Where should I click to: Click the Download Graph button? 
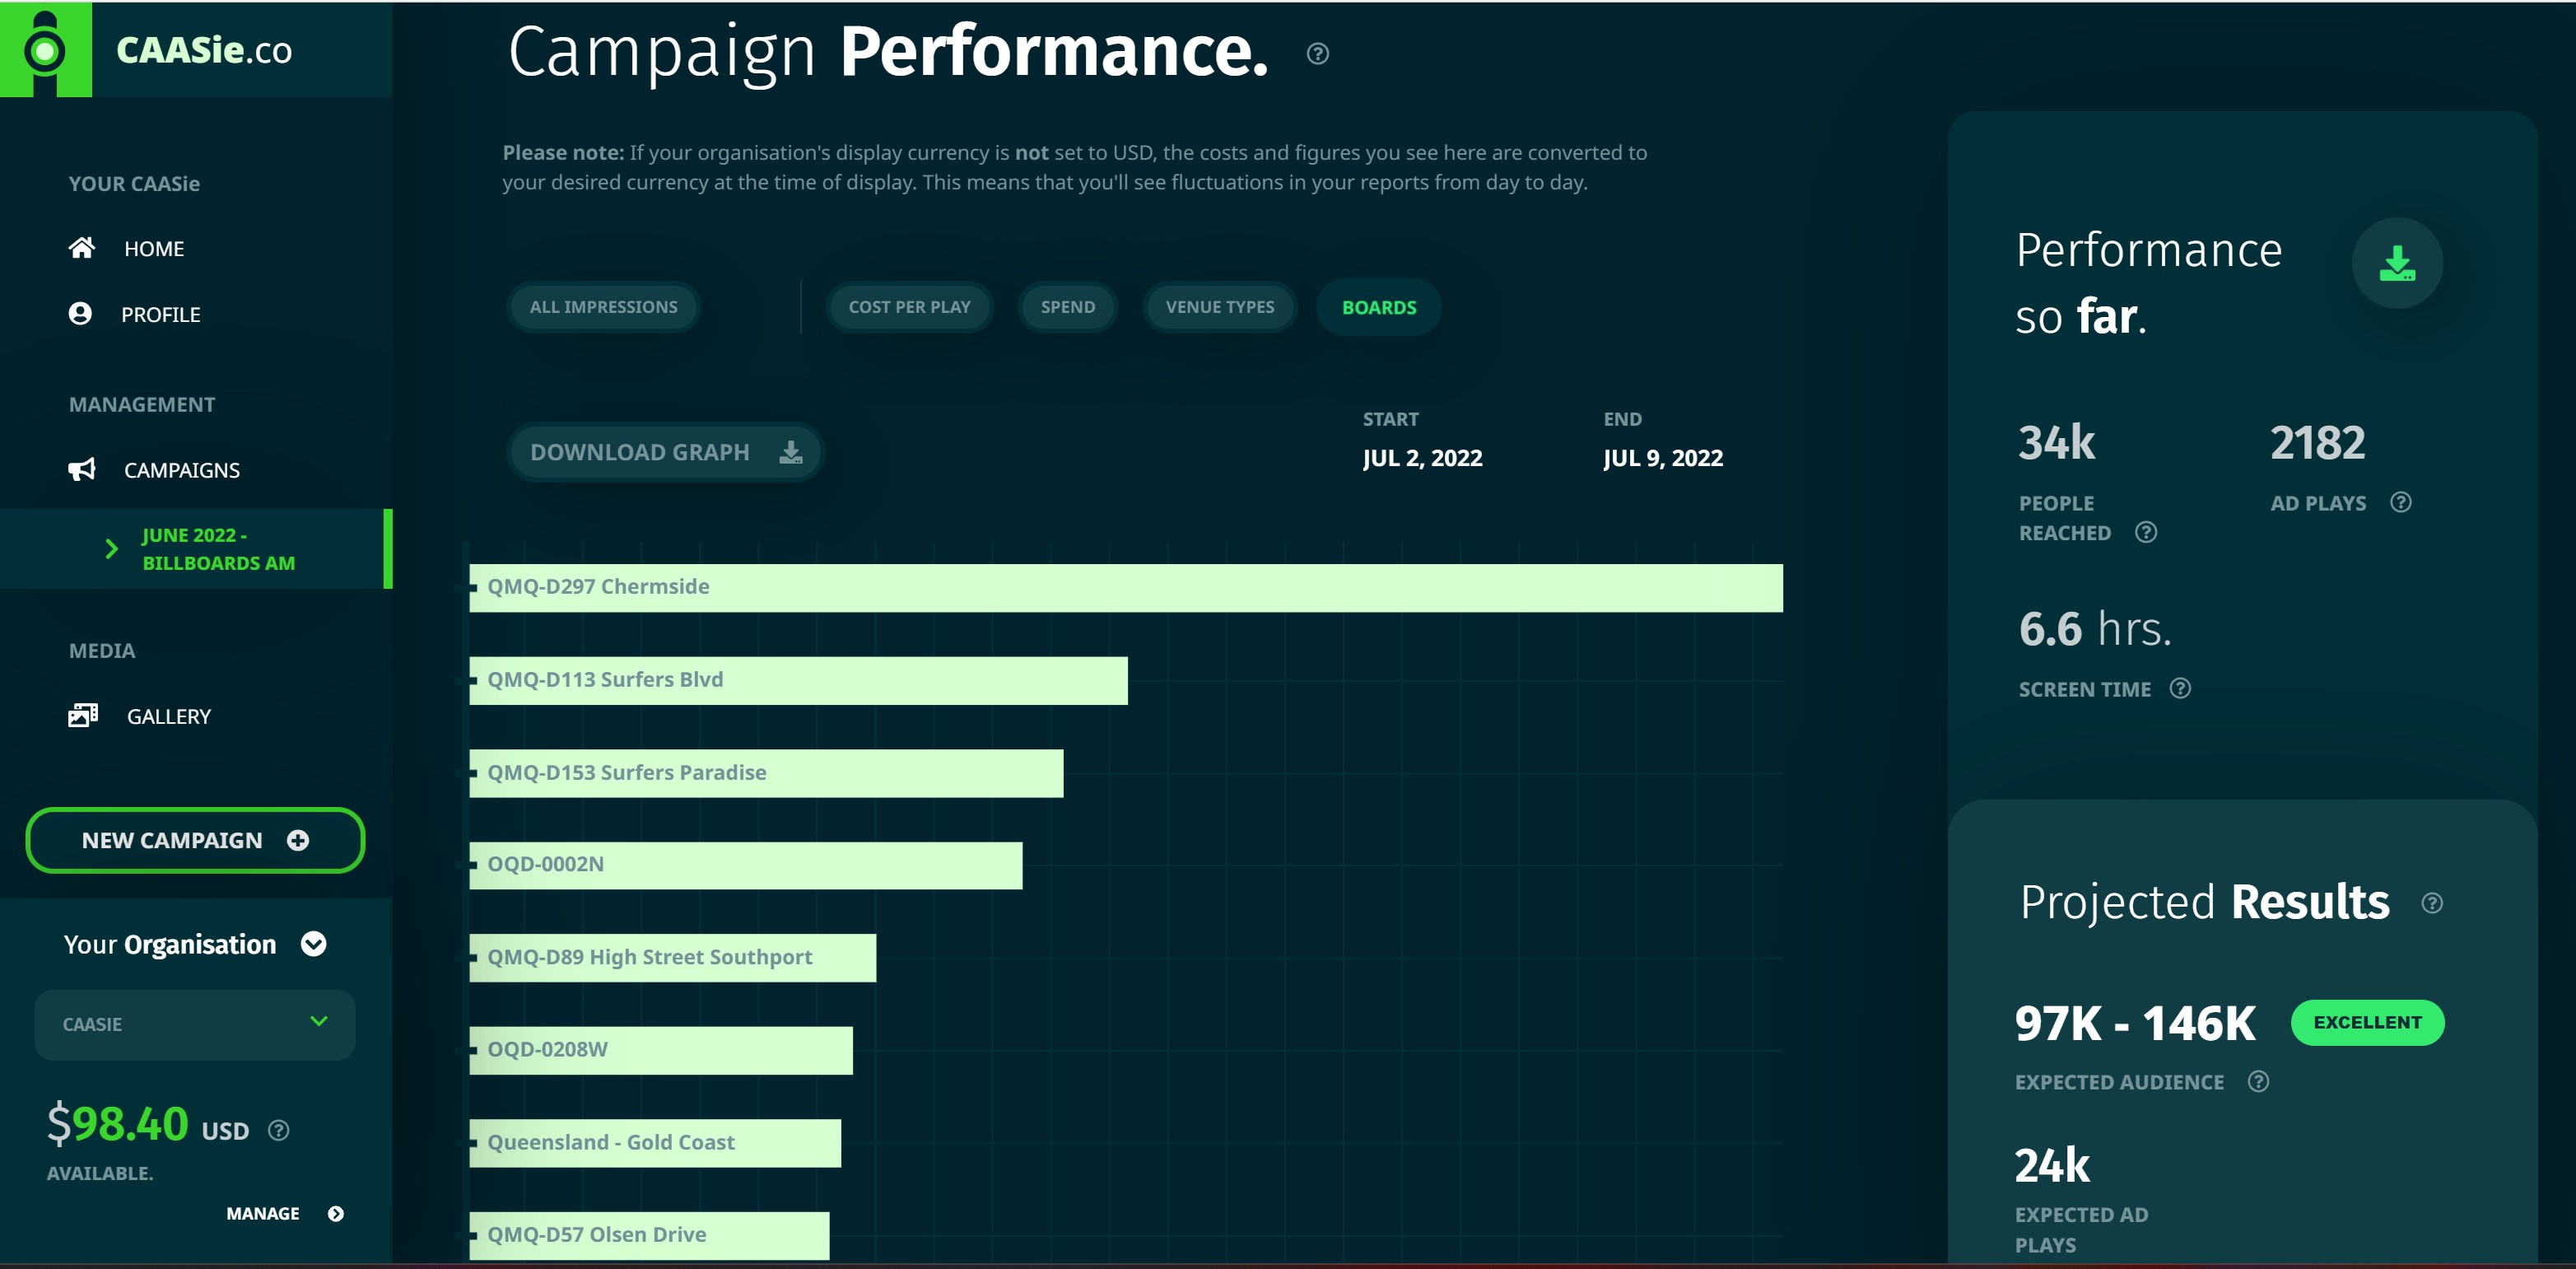tap(665, 452)
